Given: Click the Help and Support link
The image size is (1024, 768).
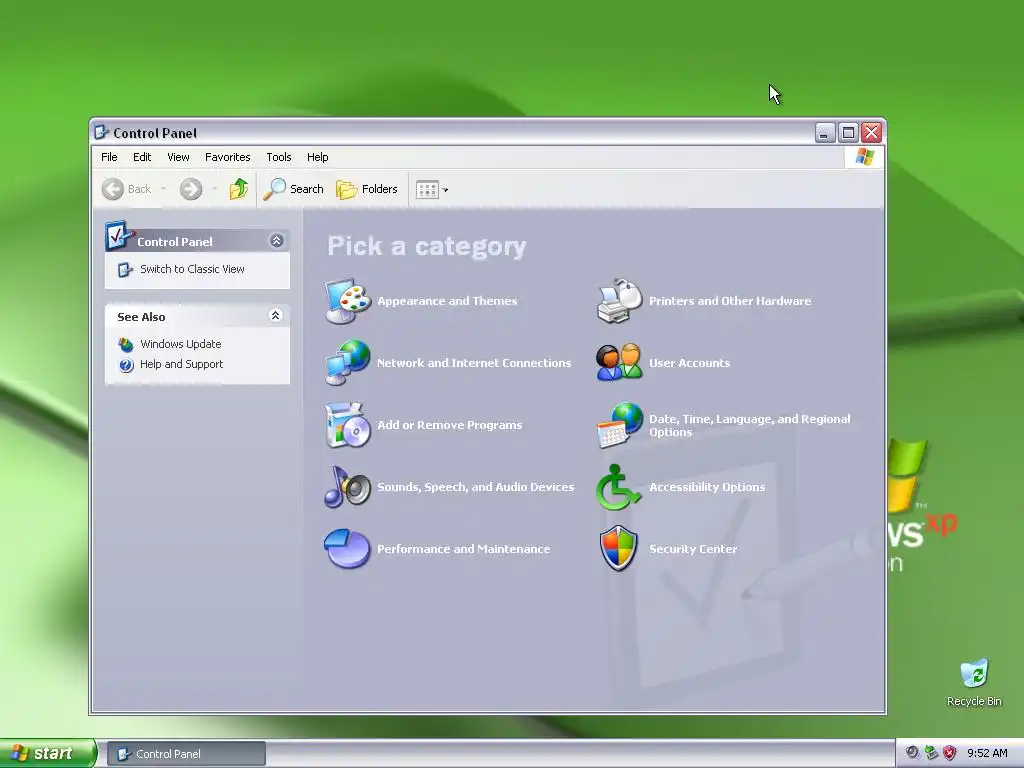Looking at the screenshot, I should (x=182, y=364).
